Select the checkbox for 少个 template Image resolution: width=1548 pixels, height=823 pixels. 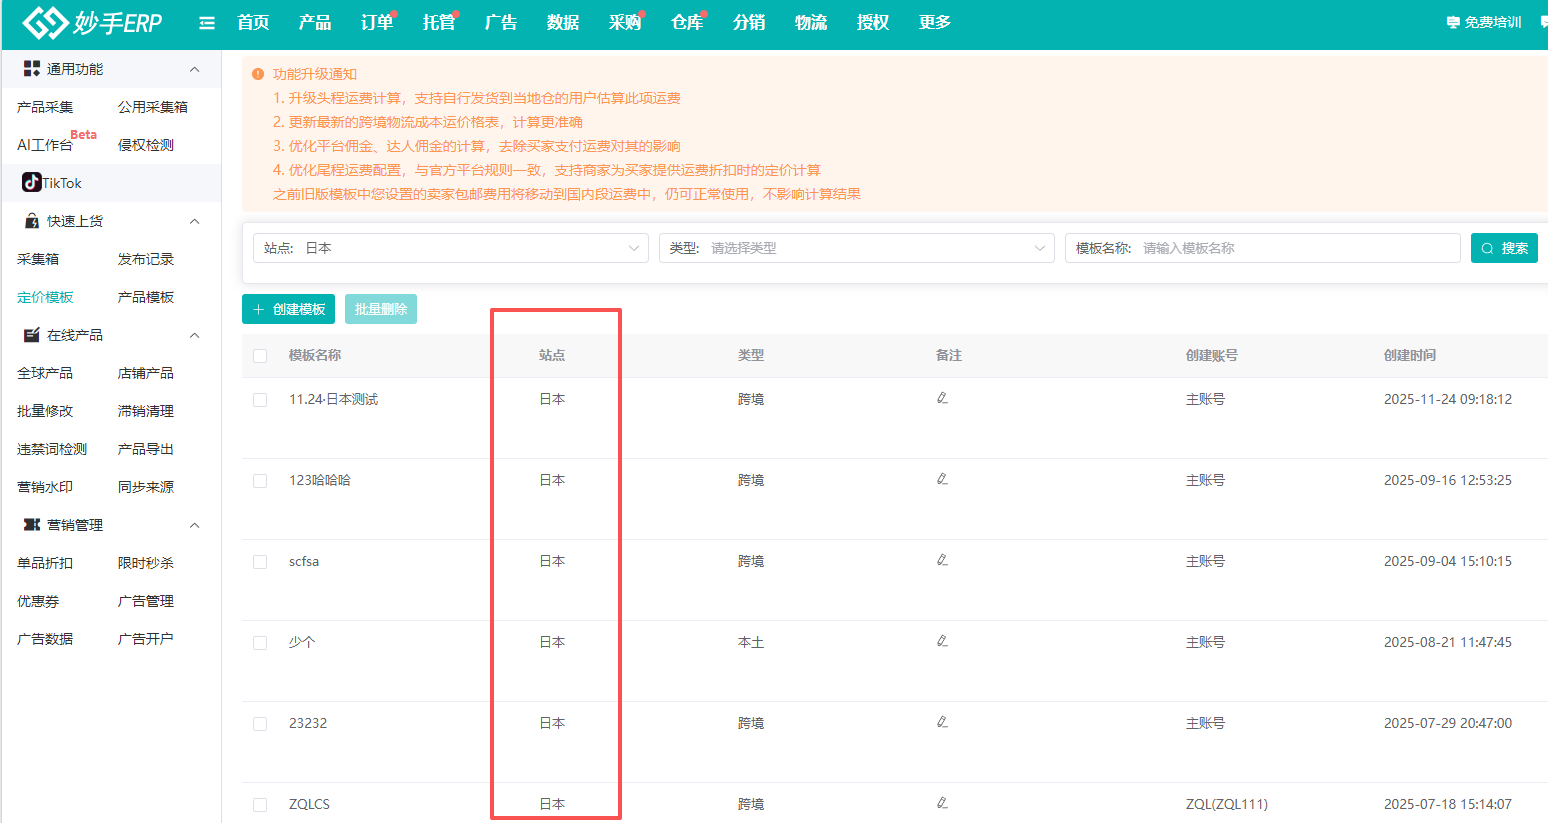pos(260,643)
